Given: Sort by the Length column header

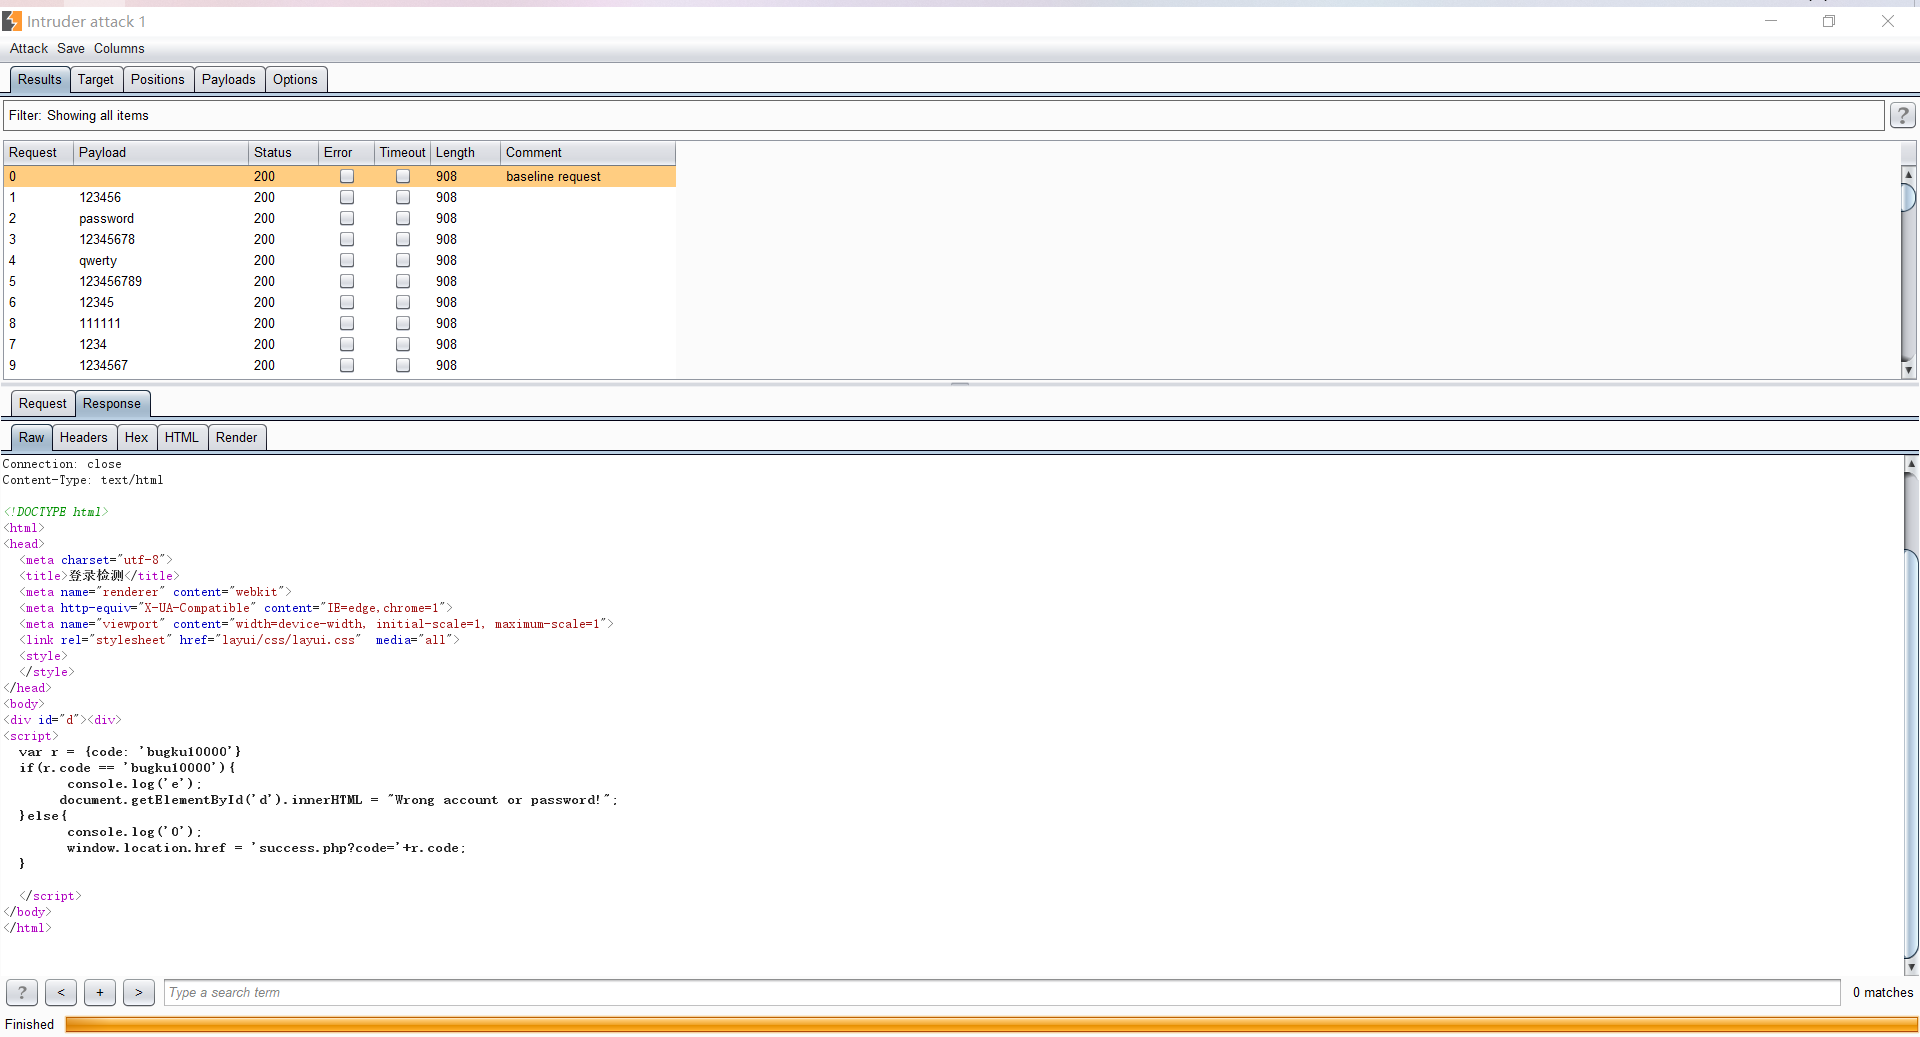Looking at the screenshot, I should tap(465, 152).
